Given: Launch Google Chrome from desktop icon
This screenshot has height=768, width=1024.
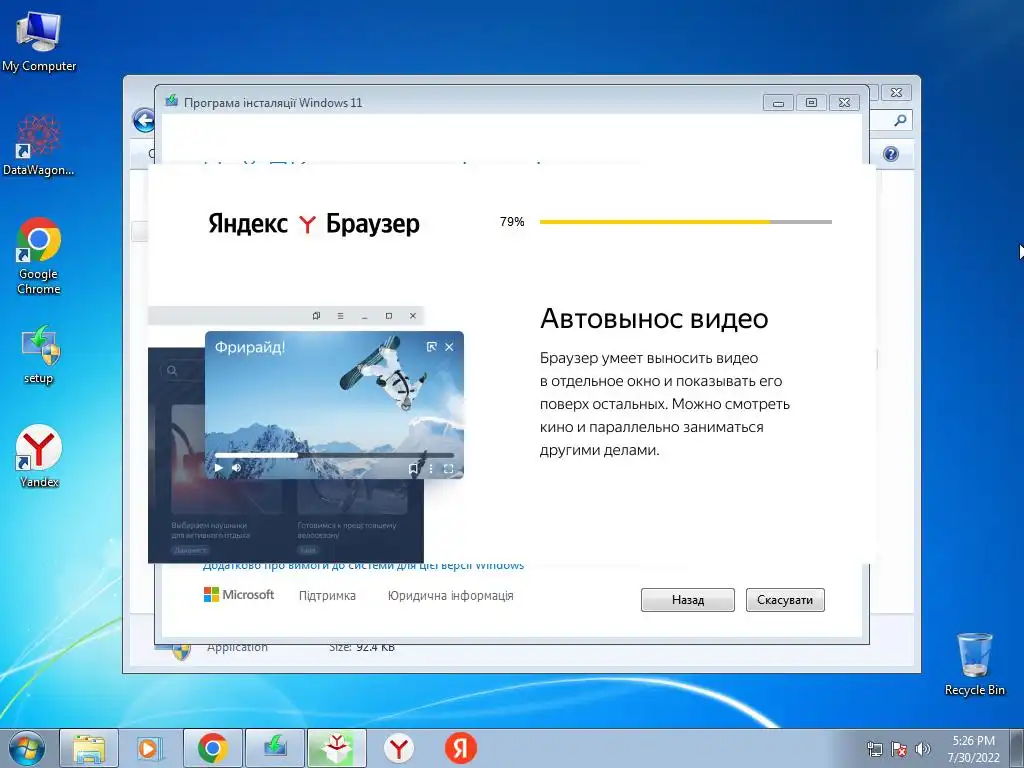Looking at the screenshot, I should 39,256.
